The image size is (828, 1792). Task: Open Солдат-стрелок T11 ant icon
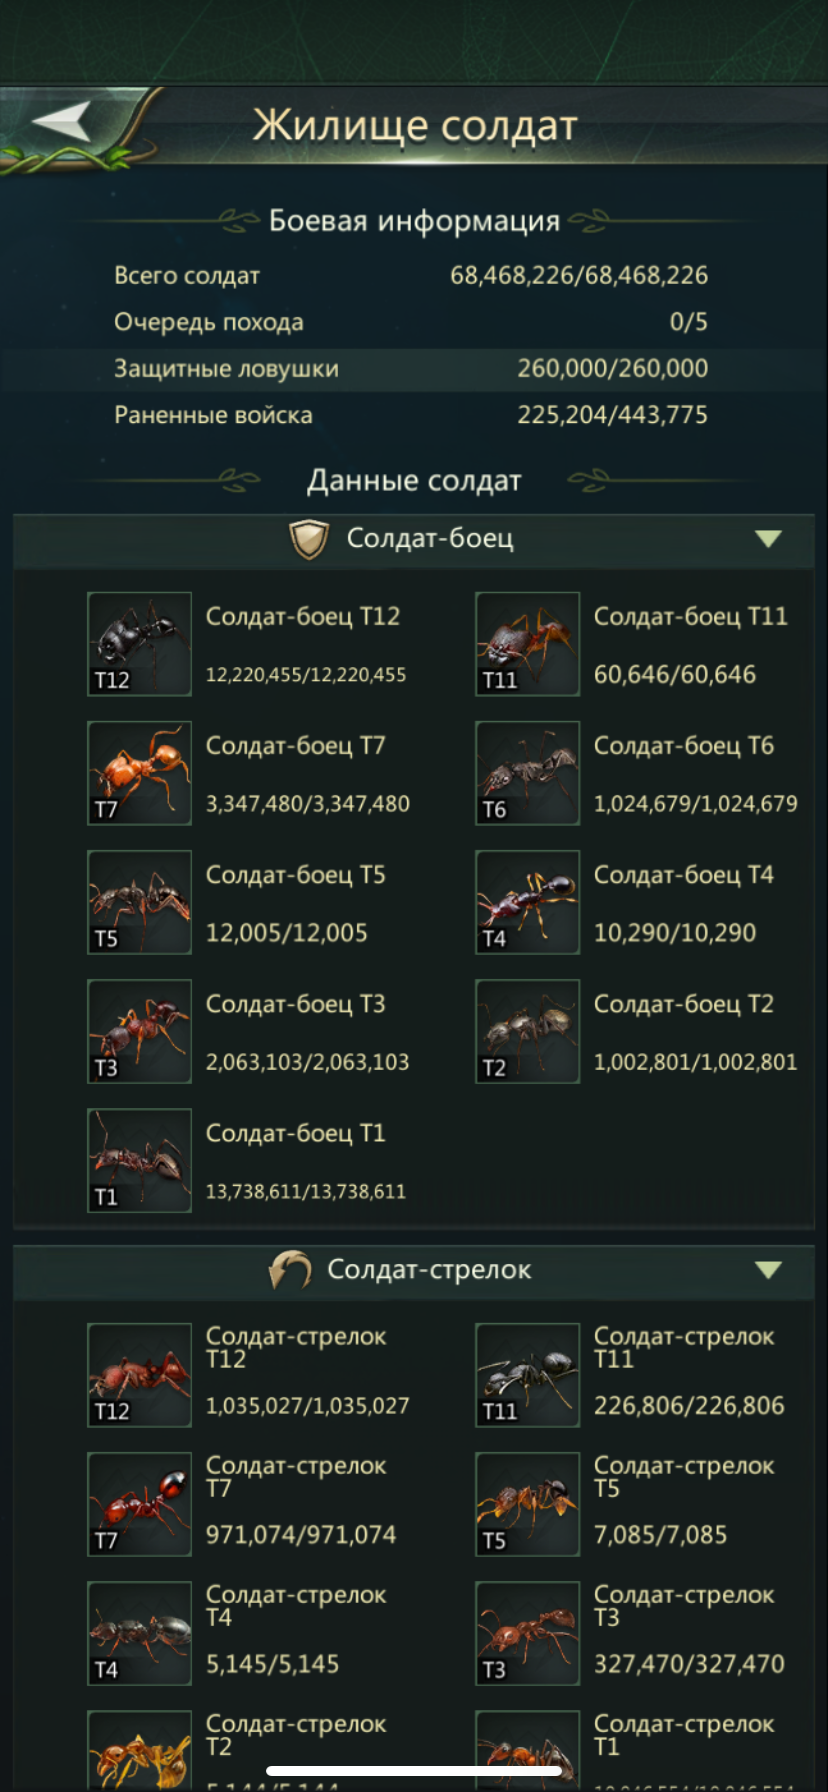pyautogui.click(x=527, y=1375)
